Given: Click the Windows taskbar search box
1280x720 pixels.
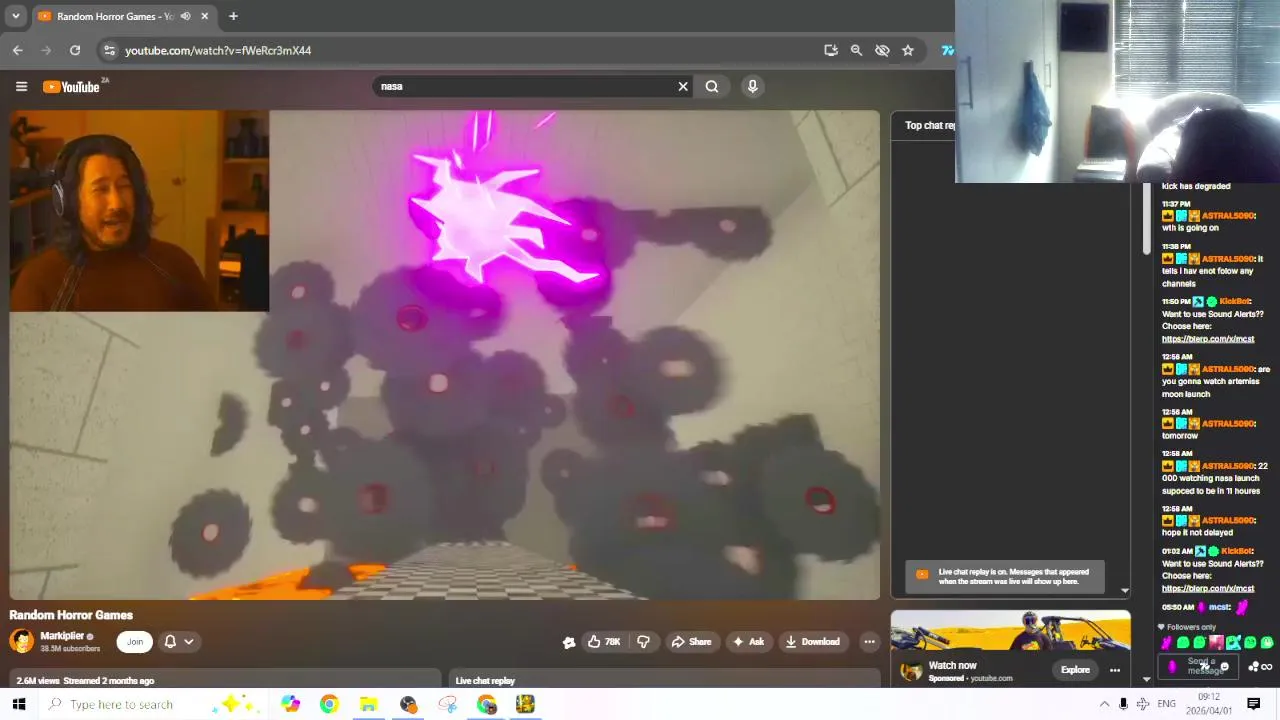Looking at the screenshot, I should [x=155, y=704].
